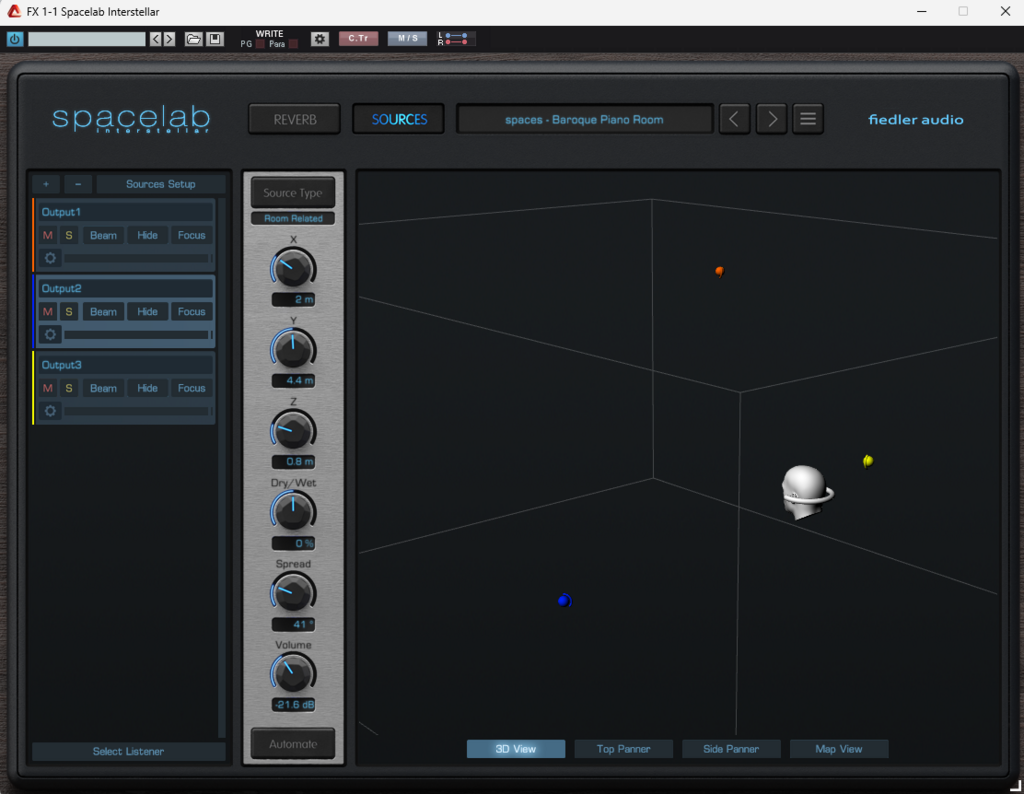Toggle Focus on Output1
This screenshot has width=1024, height=794.
[x=191, y=235]
